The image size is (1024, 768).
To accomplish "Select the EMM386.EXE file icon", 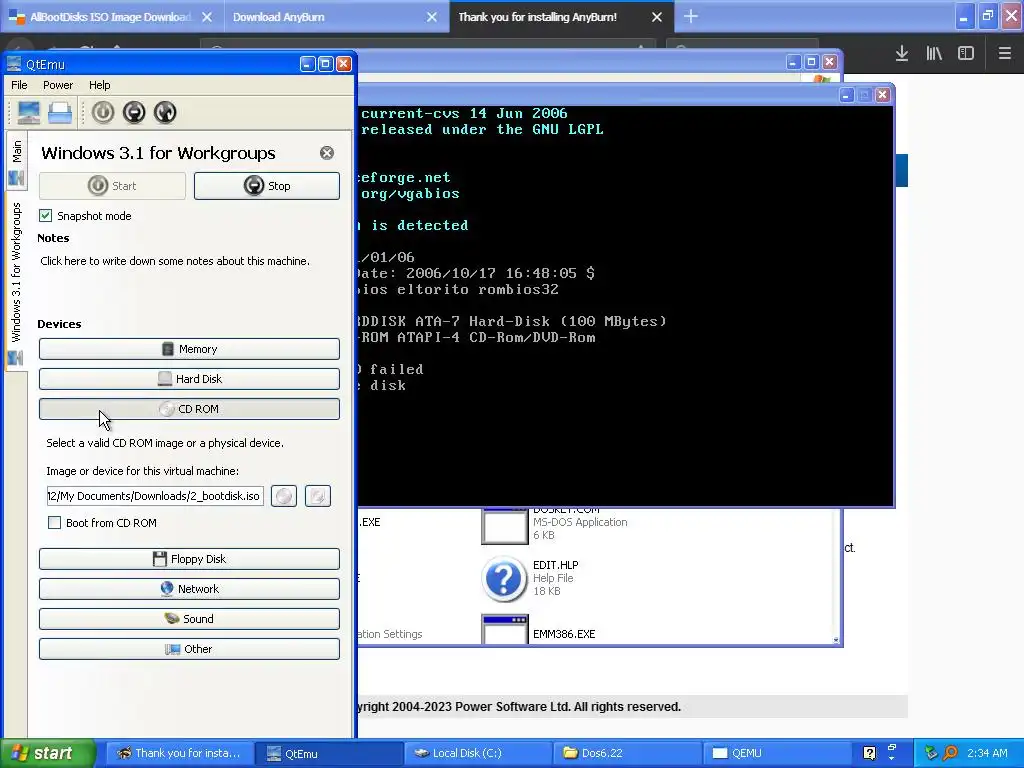I will coord(504,630).
